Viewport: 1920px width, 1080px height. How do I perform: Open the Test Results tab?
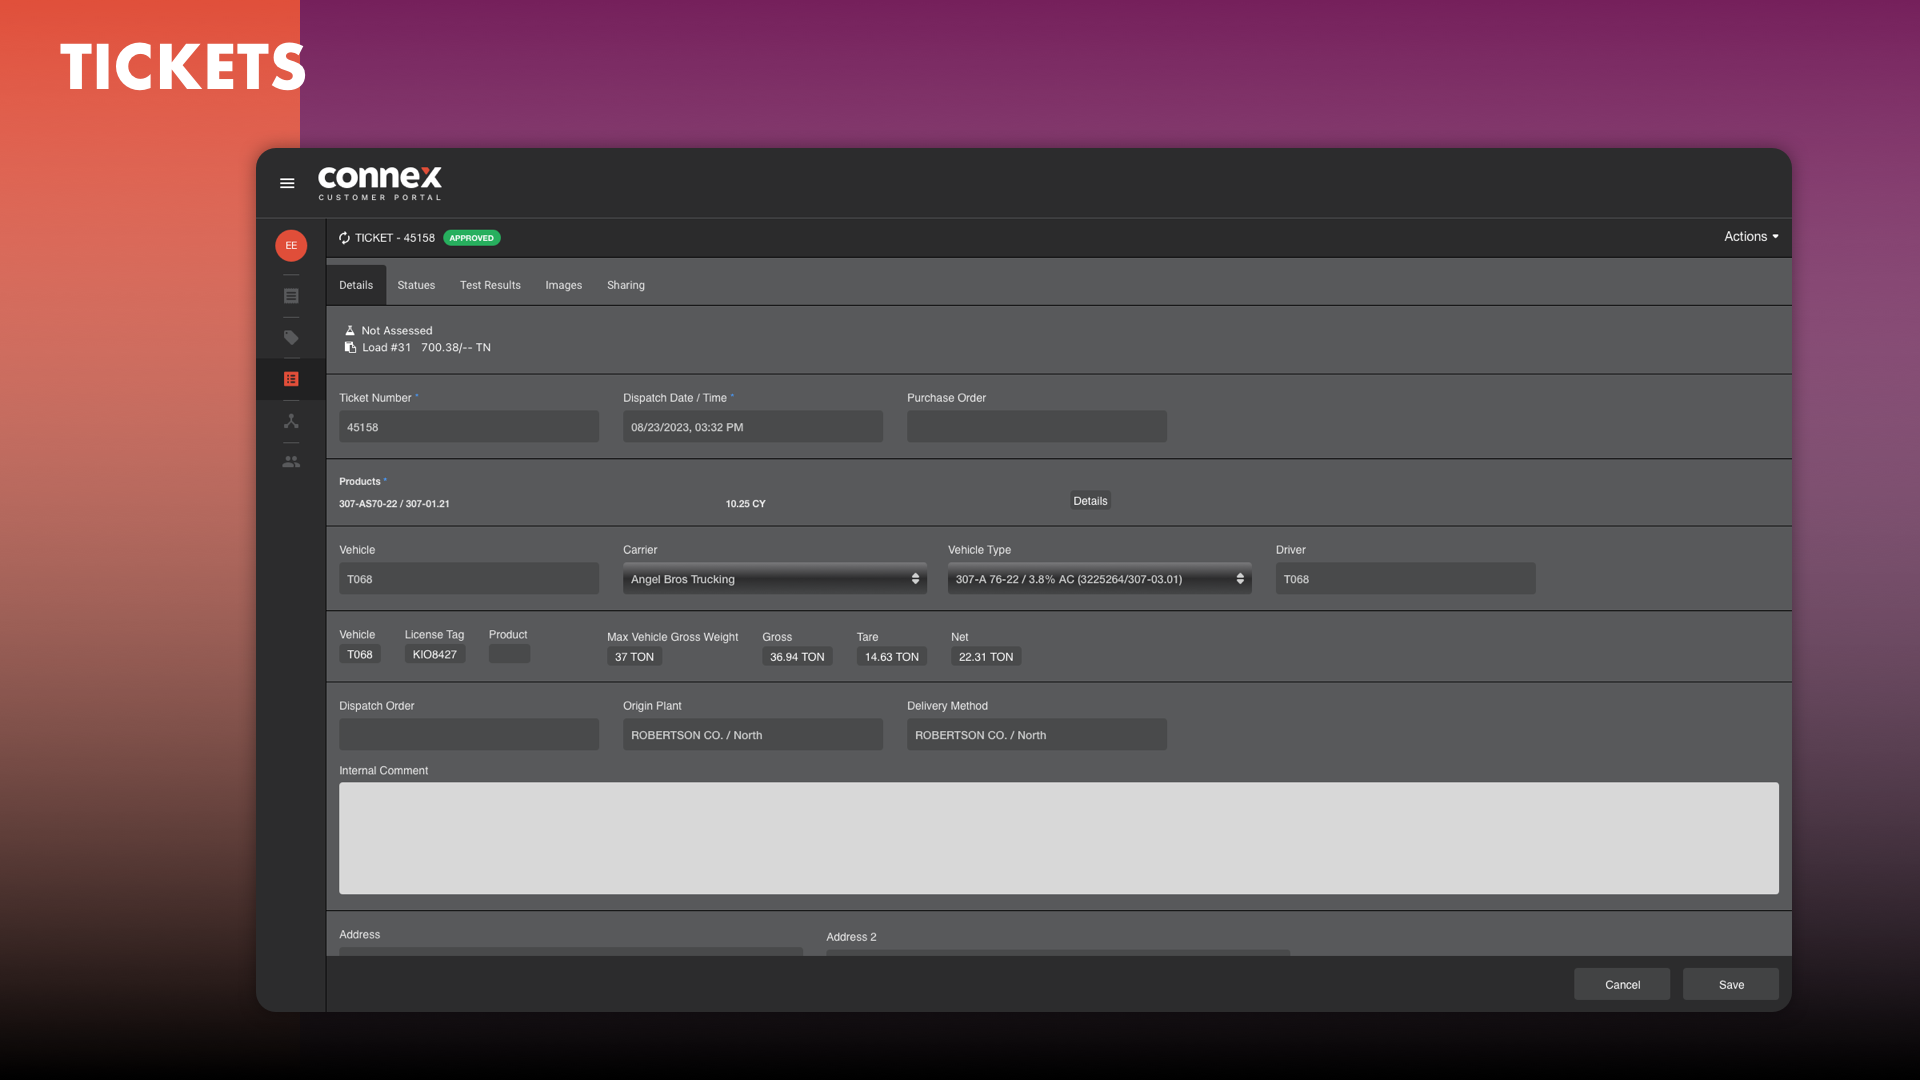point(490,285)
